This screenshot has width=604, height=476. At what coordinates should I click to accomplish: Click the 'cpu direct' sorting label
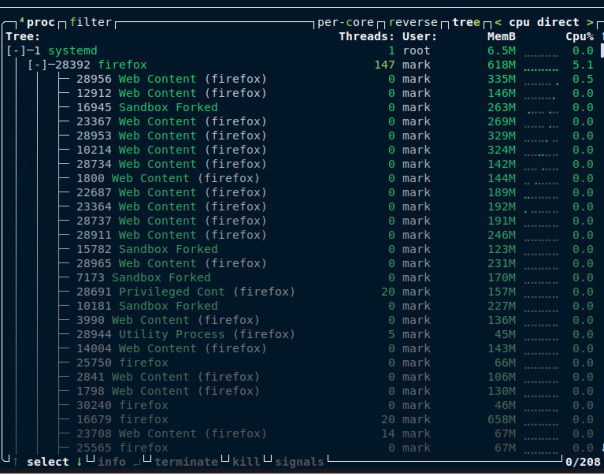point(544,22)
